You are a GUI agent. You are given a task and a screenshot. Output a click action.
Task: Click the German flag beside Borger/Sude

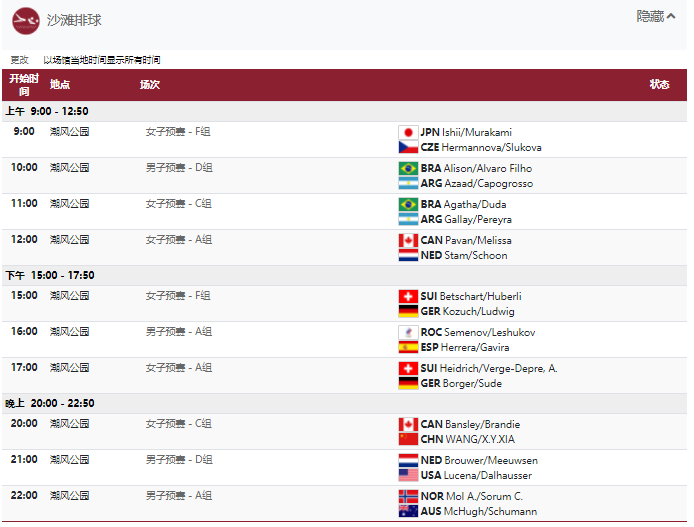[408, 383]
